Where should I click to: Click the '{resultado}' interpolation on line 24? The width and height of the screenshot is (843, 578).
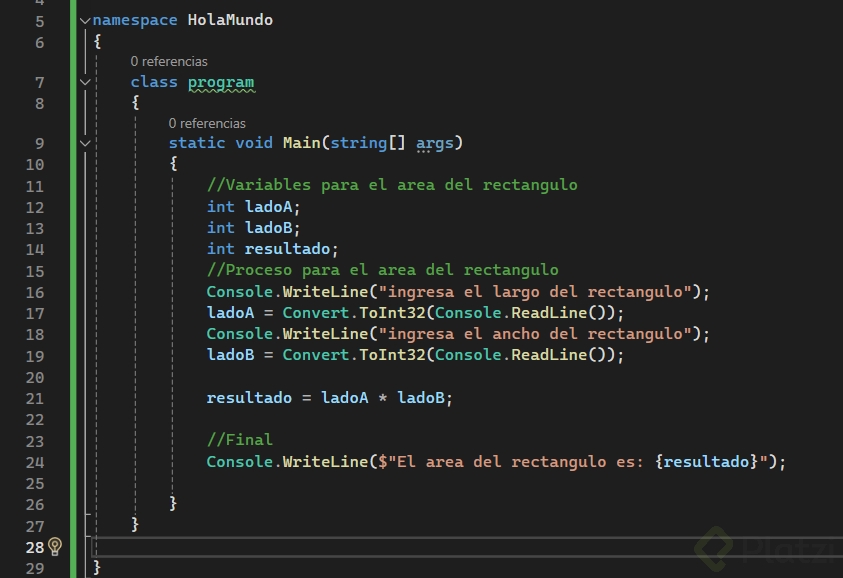[x=706, y=462]
